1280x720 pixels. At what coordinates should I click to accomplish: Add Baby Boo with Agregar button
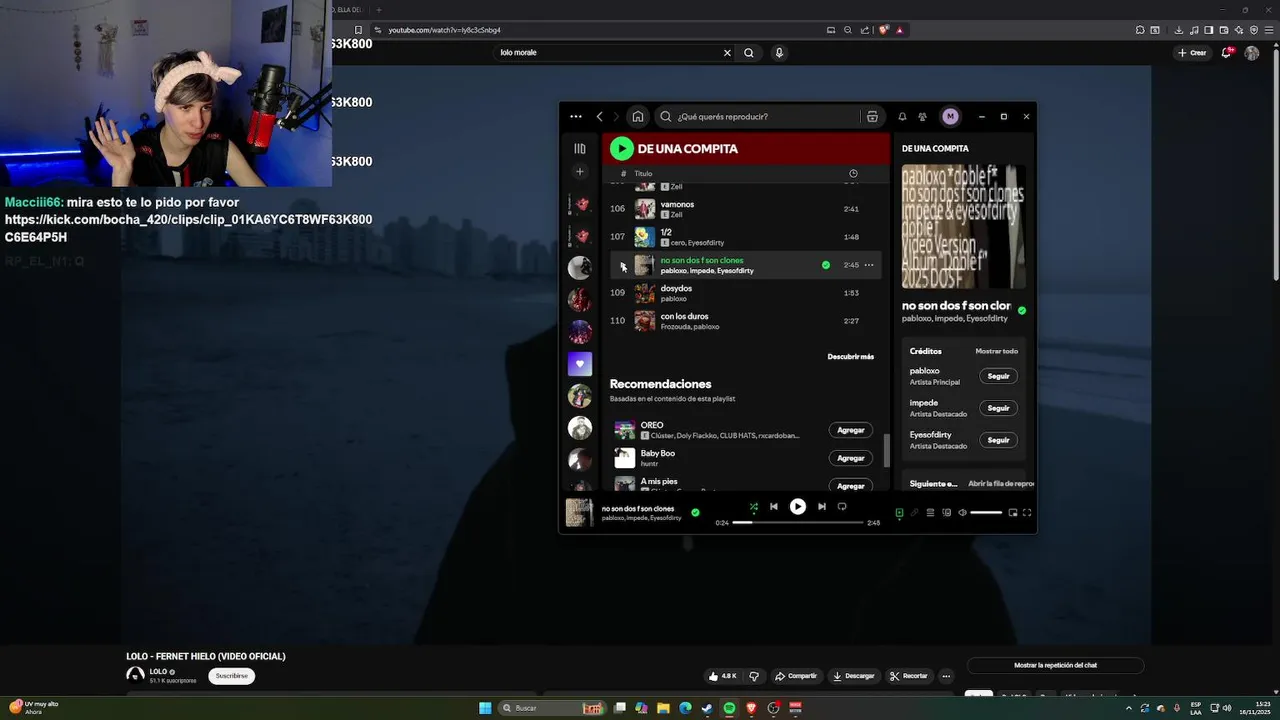point(850,458)
